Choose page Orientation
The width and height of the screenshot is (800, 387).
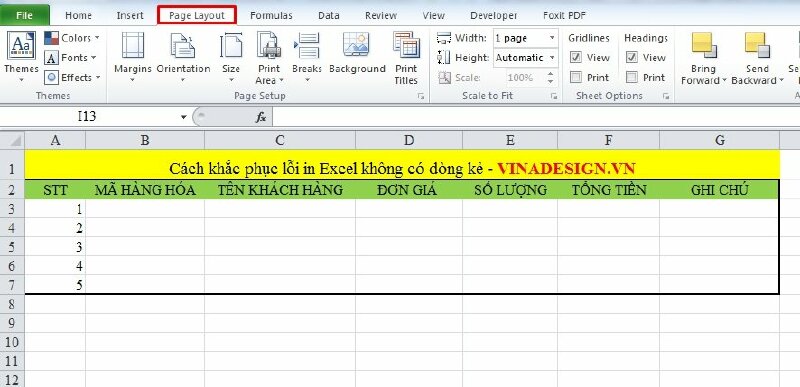click(183, 58)
